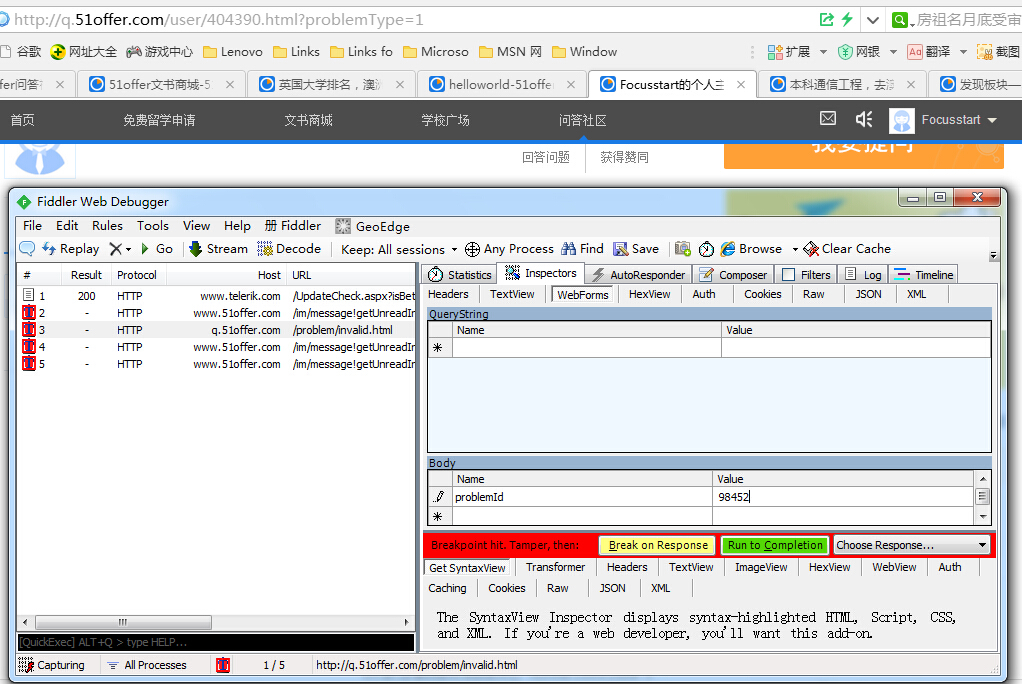Expand the Remove sessions dropdown arrow
Screen dimensions: 1022x684
tap(128, 249)
